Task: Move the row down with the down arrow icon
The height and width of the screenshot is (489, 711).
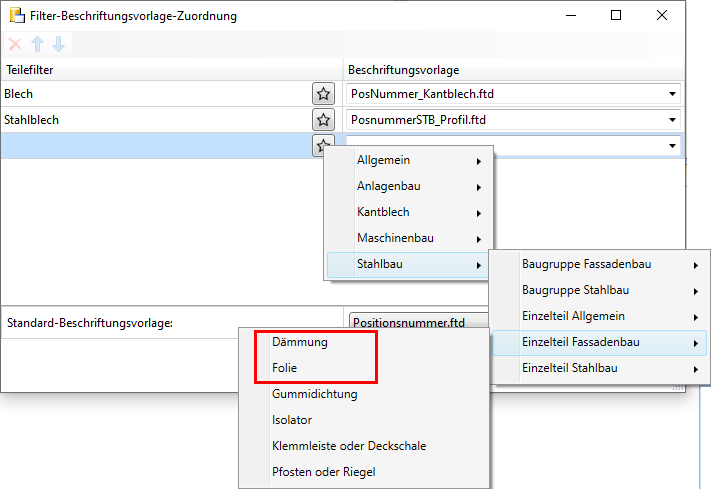Action: coord(58,44)
